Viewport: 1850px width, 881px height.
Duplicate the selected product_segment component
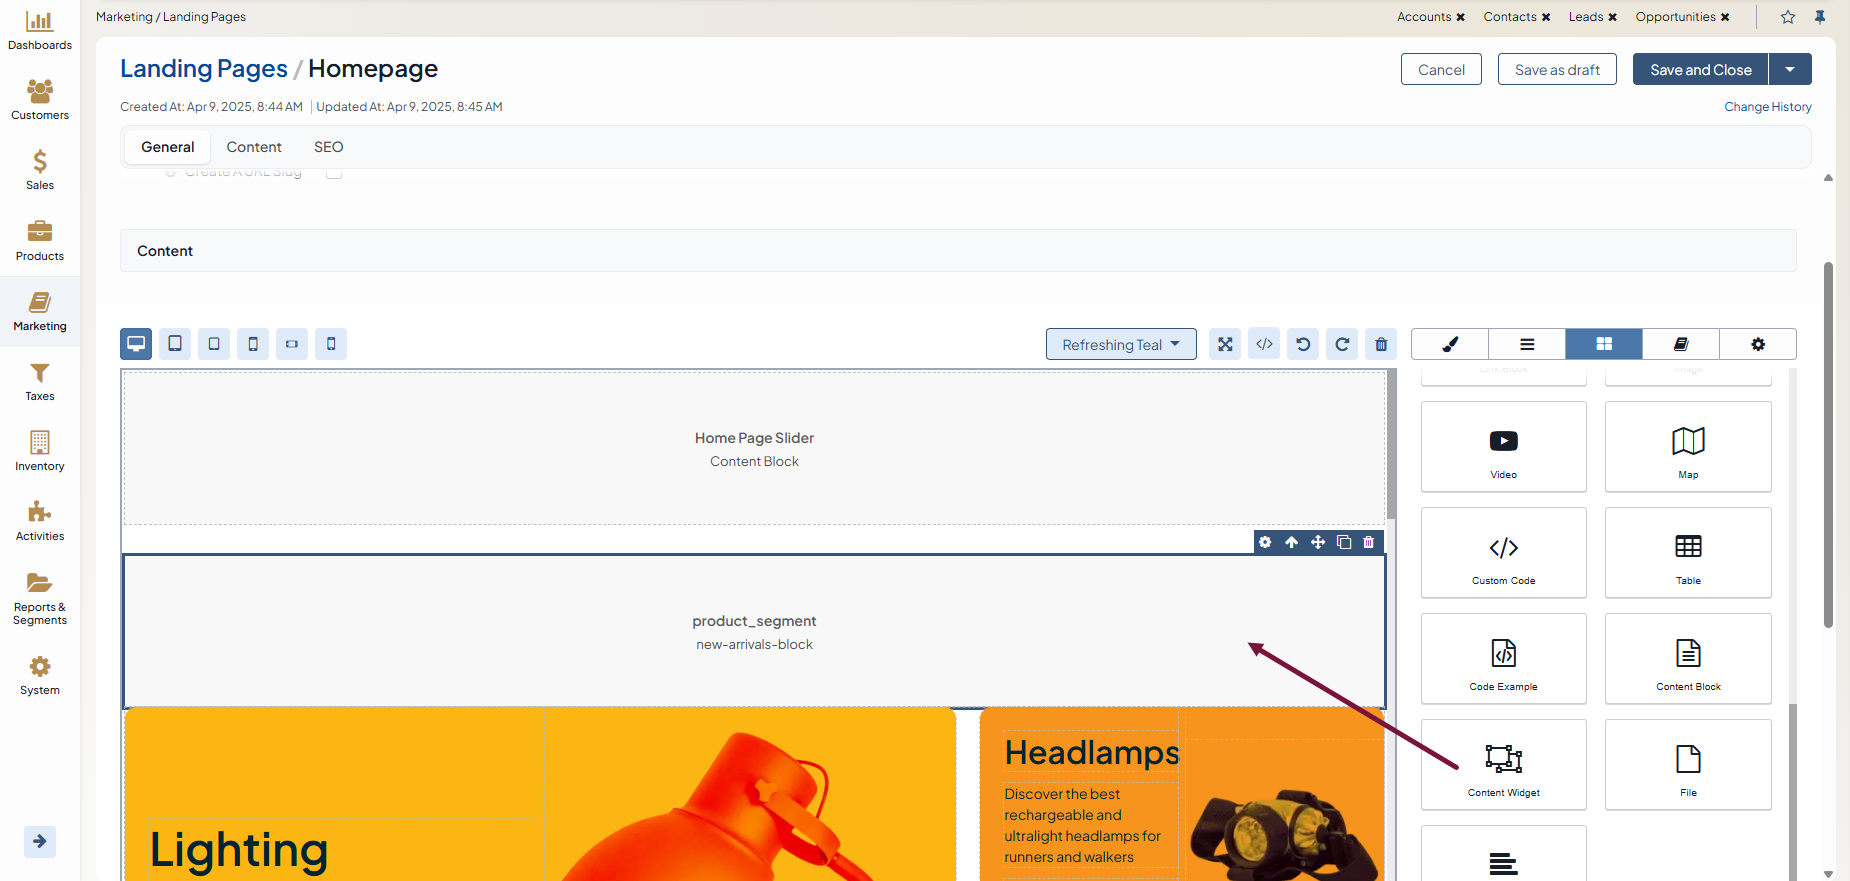[1344, 542]
